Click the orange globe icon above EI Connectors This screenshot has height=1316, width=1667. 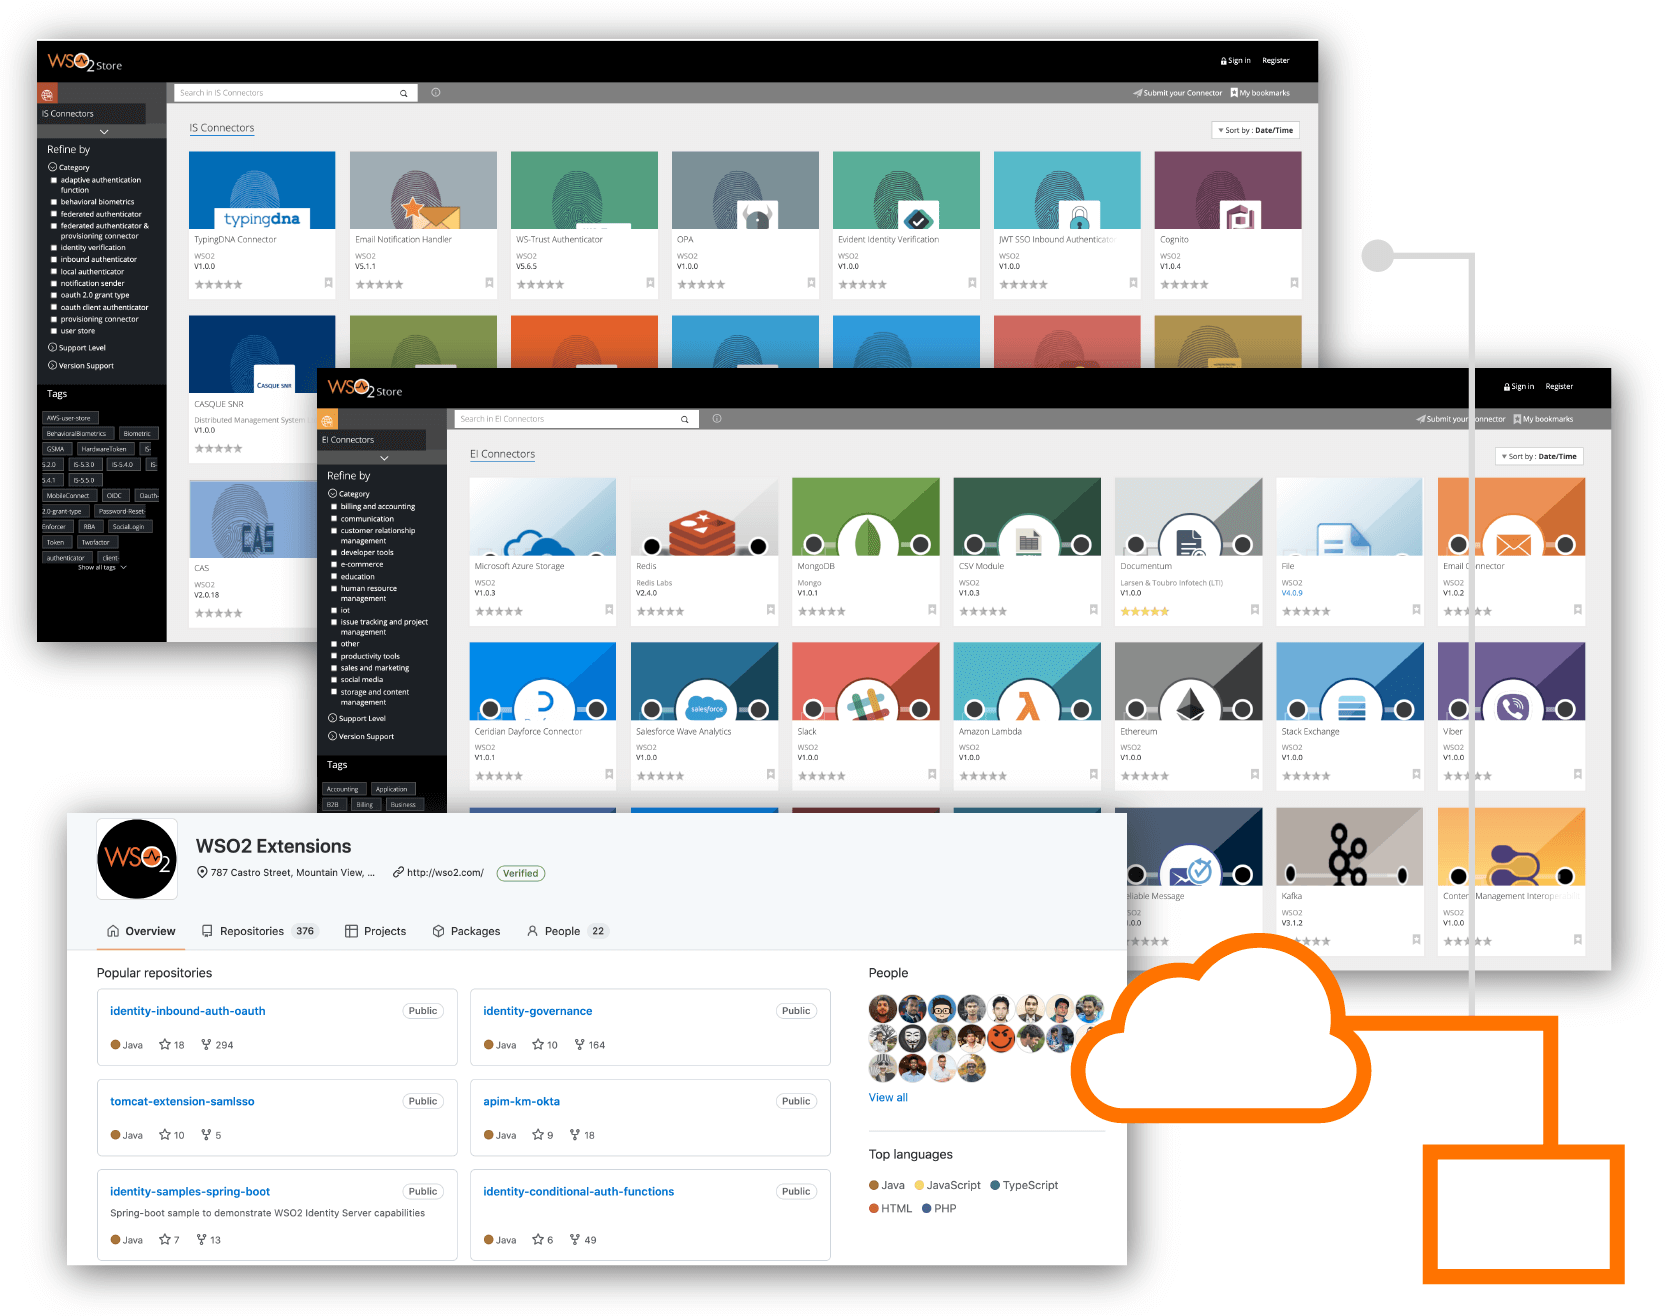pyautogui.click(x=327, y=420)
